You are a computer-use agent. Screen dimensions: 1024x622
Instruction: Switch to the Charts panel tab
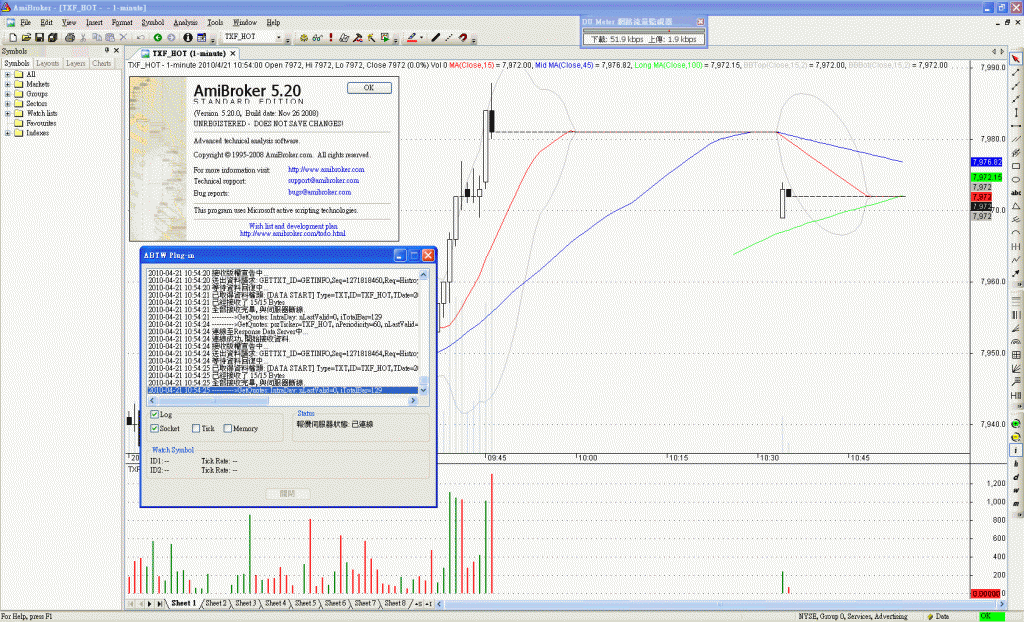pyautogui.click(x=102, y=63)
